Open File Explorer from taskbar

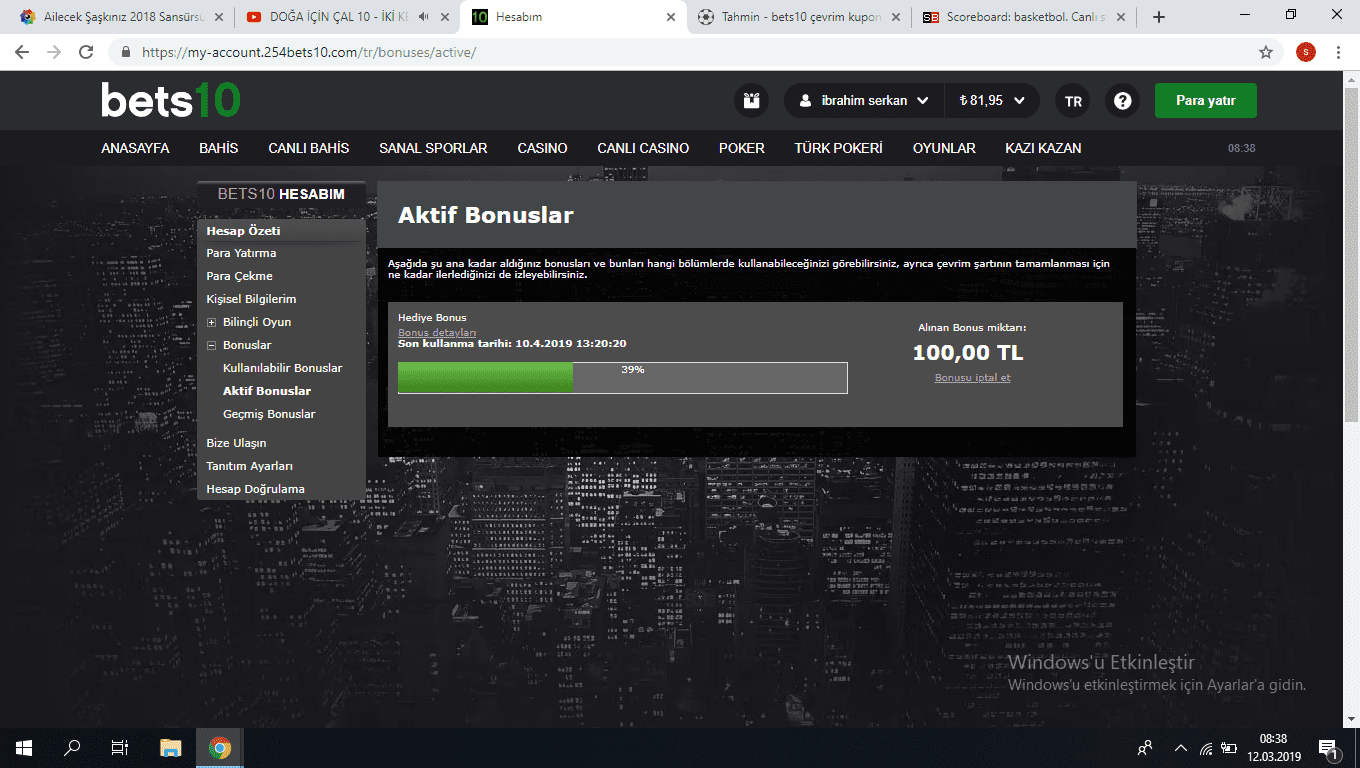point(171,747)
